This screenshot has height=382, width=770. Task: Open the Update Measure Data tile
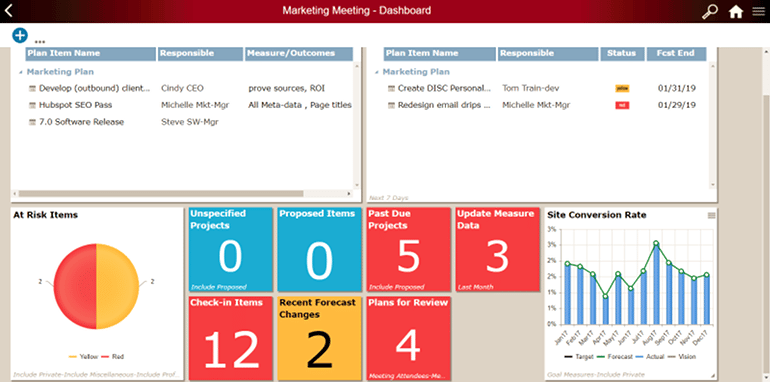click(x=497, y=249)
